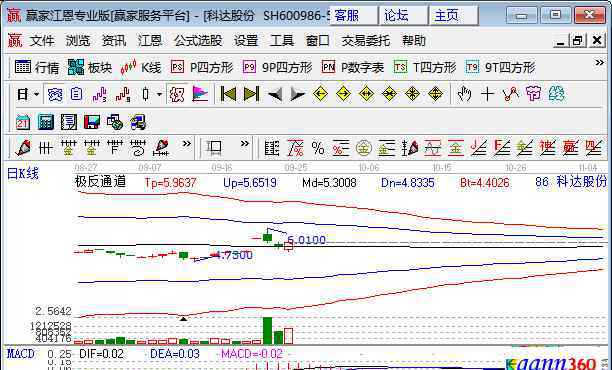Open the 板块 sector view
Viewport: 612px width, 370px height.
pos(90,68)
